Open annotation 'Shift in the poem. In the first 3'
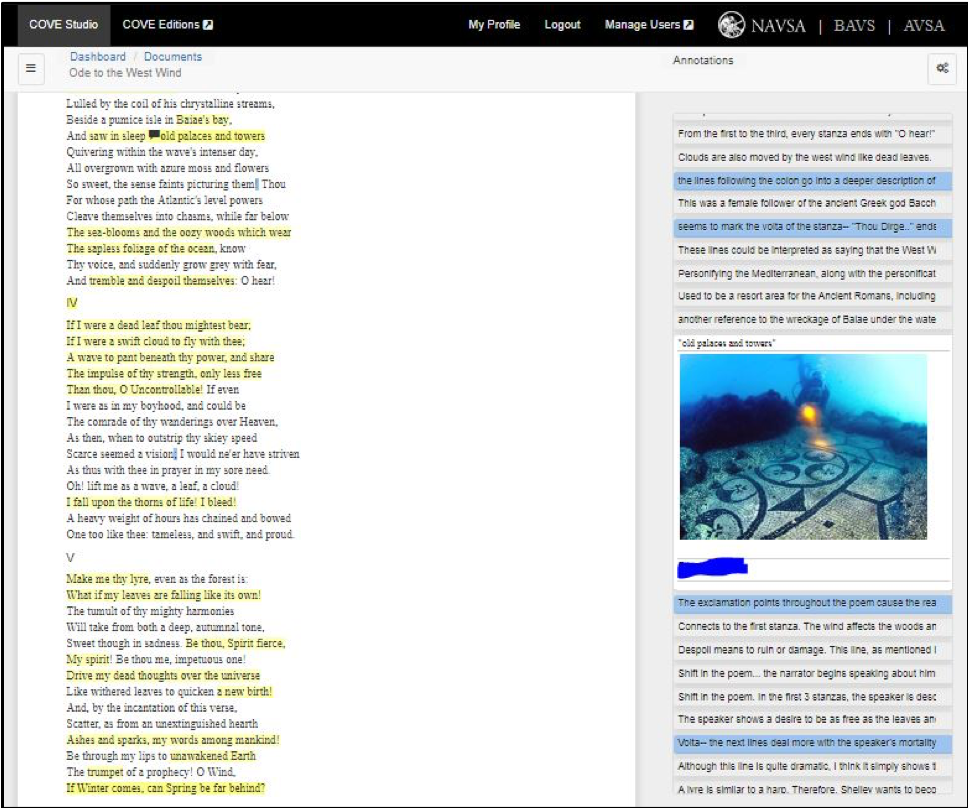 point(812,696)
